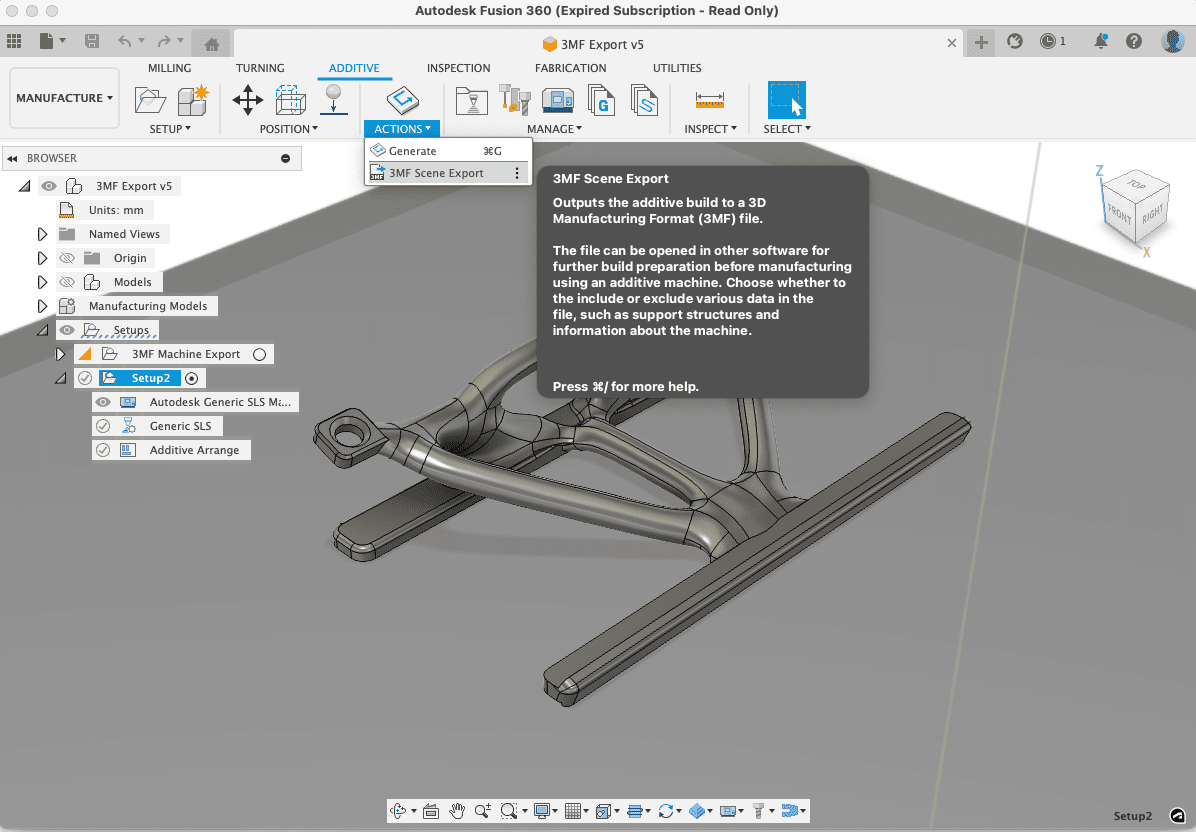This screenshot has width=1196, height=832.
Task: Click the TOP face of the view cube
Action: tap(1135, 186)
